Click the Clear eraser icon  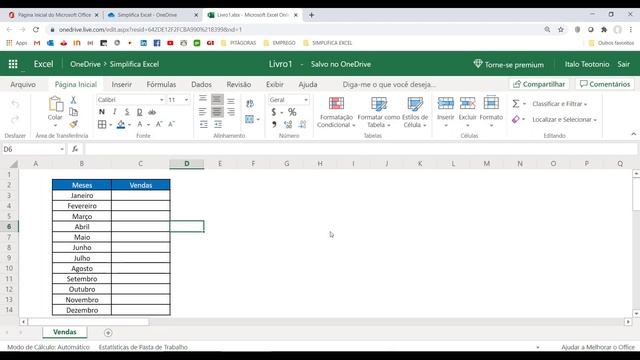coord(516,119)
